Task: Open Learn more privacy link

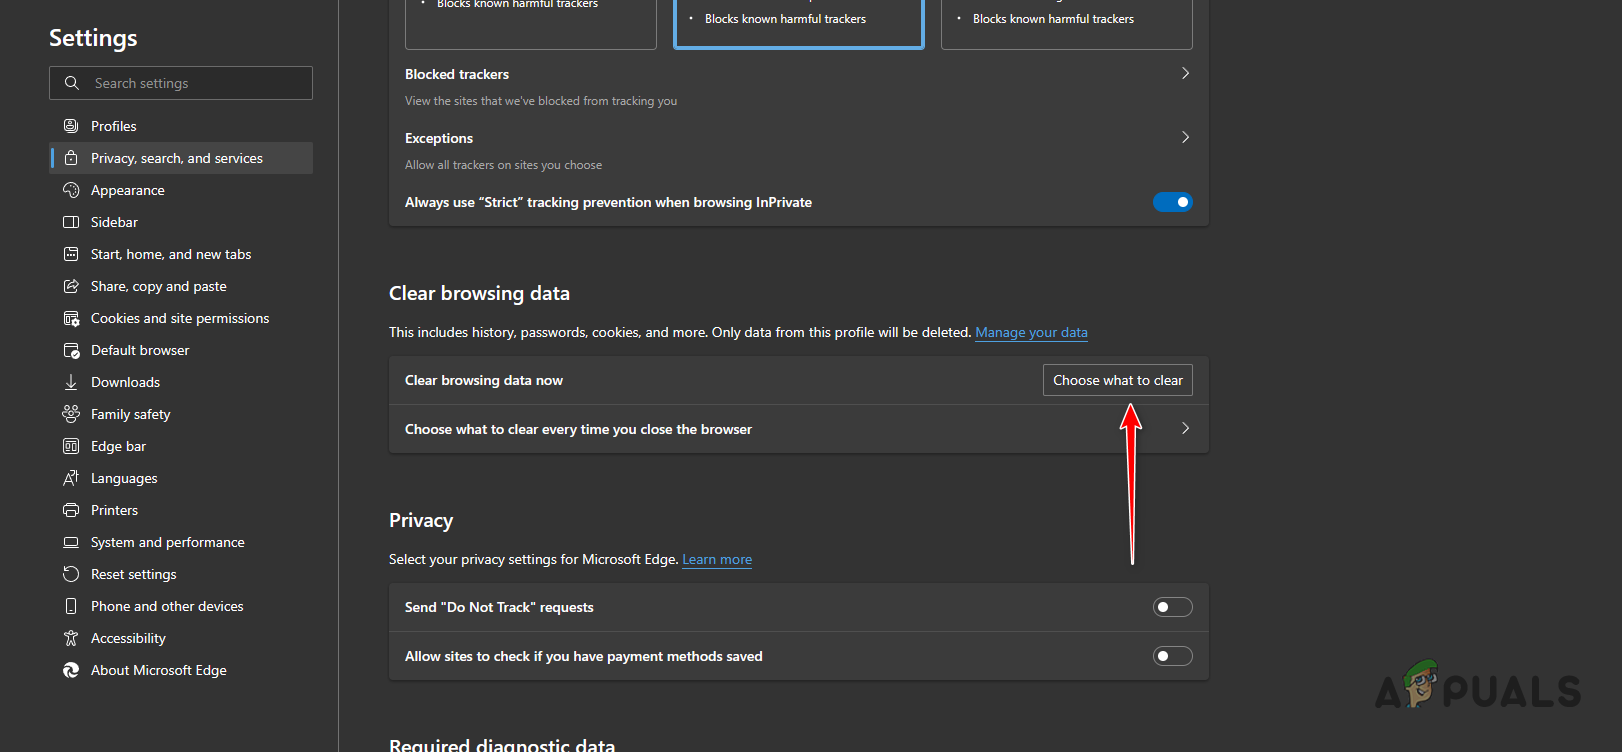Action: (x=717, y=559)
